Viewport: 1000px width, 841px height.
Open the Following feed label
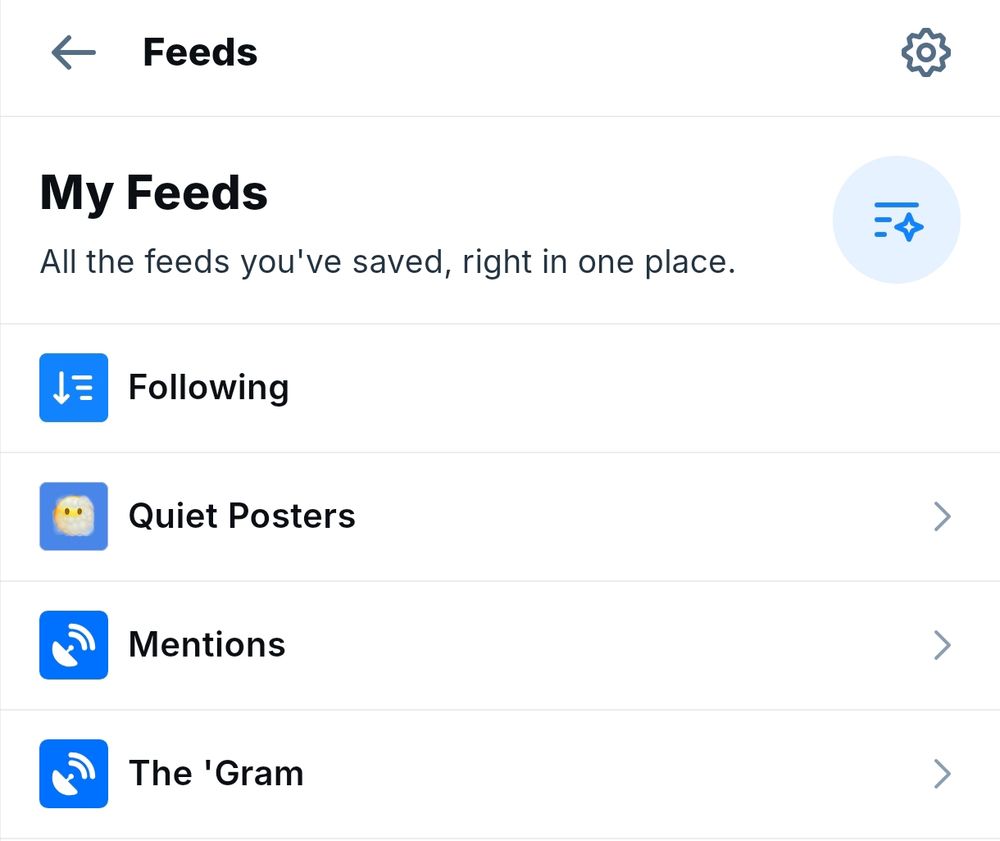[x=208, y=388]
